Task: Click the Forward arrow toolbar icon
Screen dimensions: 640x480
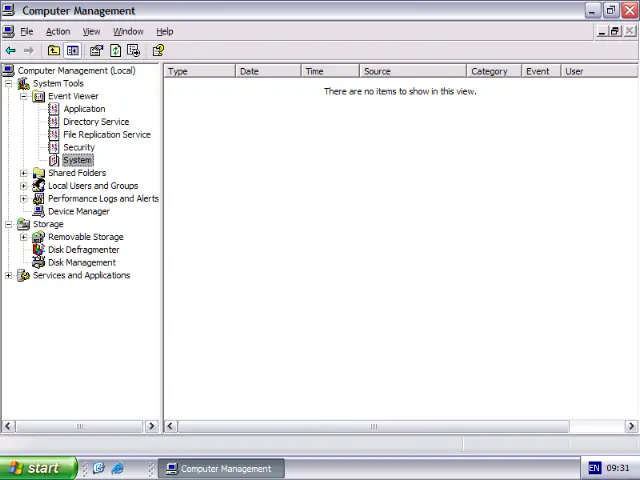Action: pos(29,51)
